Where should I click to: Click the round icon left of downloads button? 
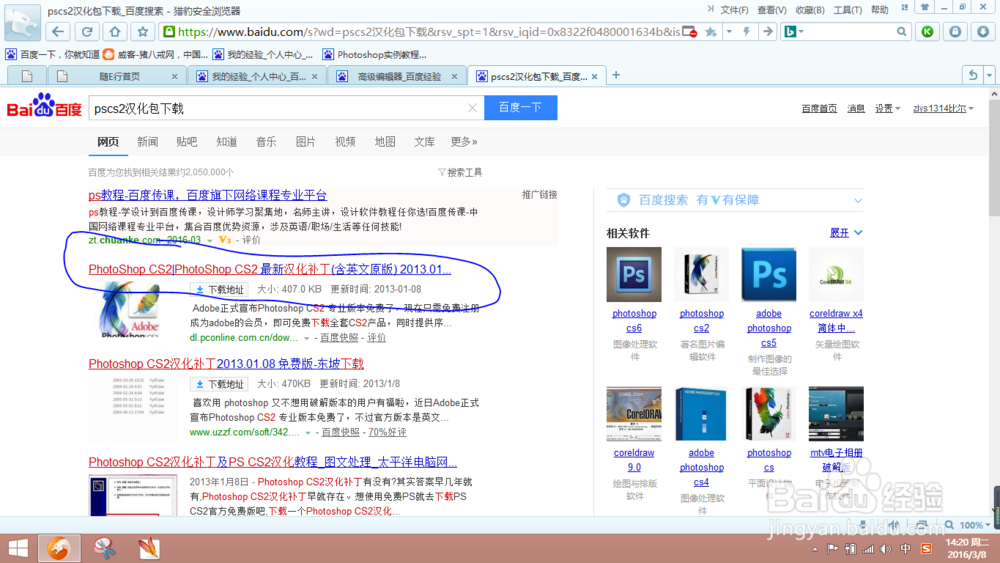[x=955, y=32]
